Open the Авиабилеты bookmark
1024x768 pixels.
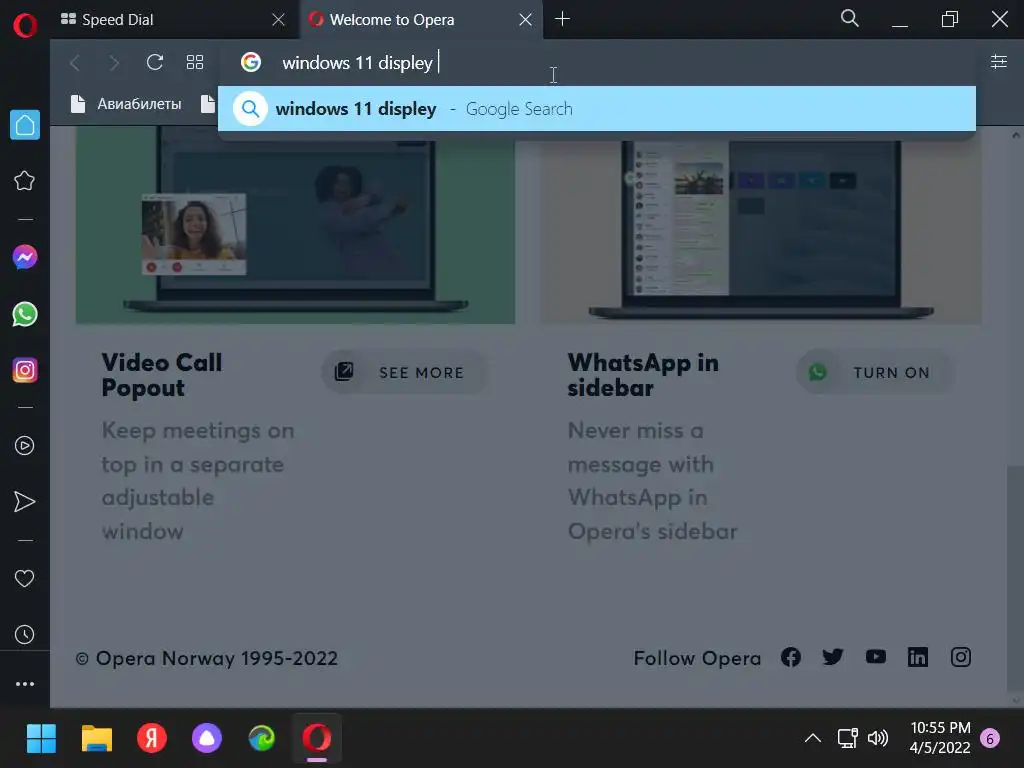[x=127, y=104]
